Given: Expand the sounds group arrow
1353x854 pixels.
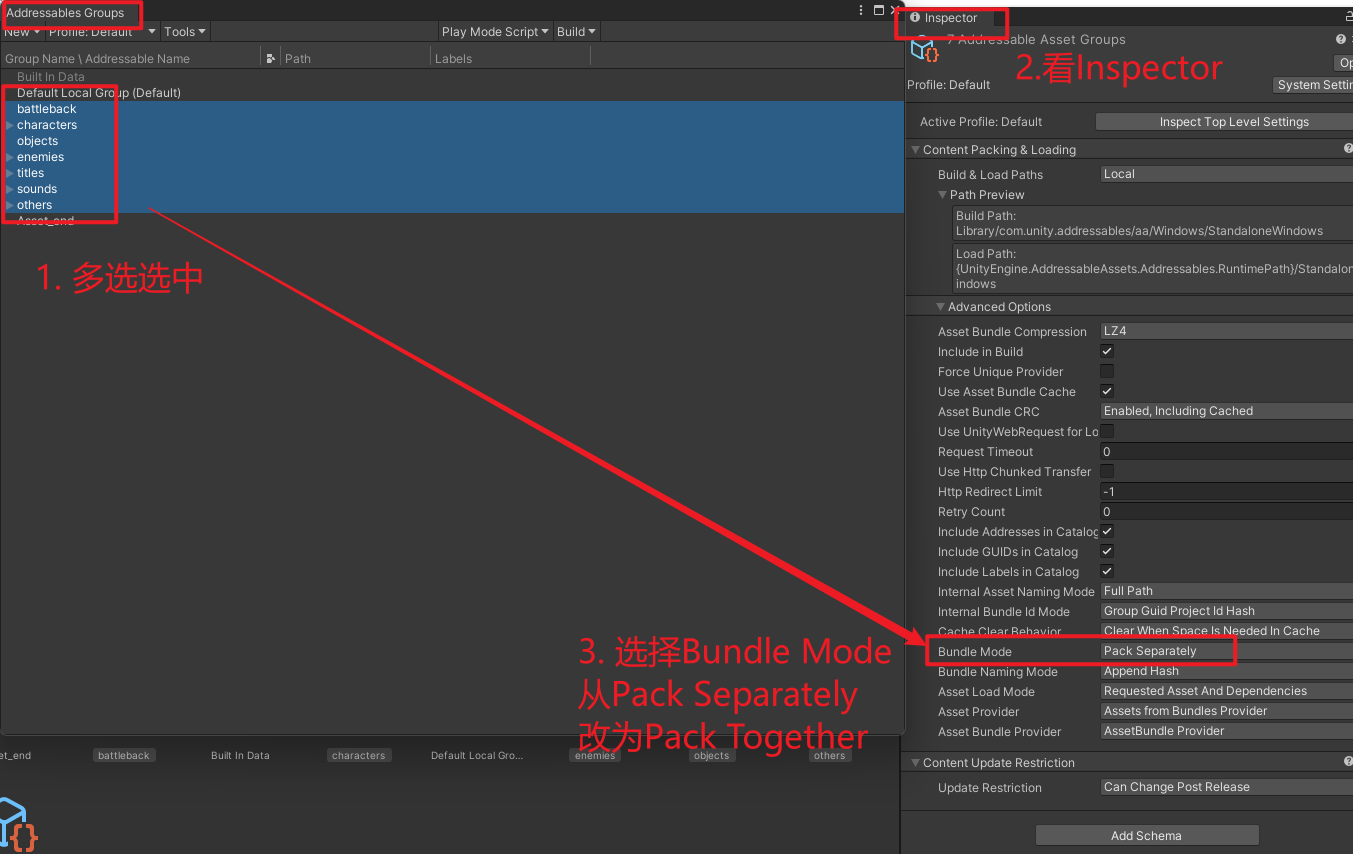Looking at the screenshot, I should point(10,189).
